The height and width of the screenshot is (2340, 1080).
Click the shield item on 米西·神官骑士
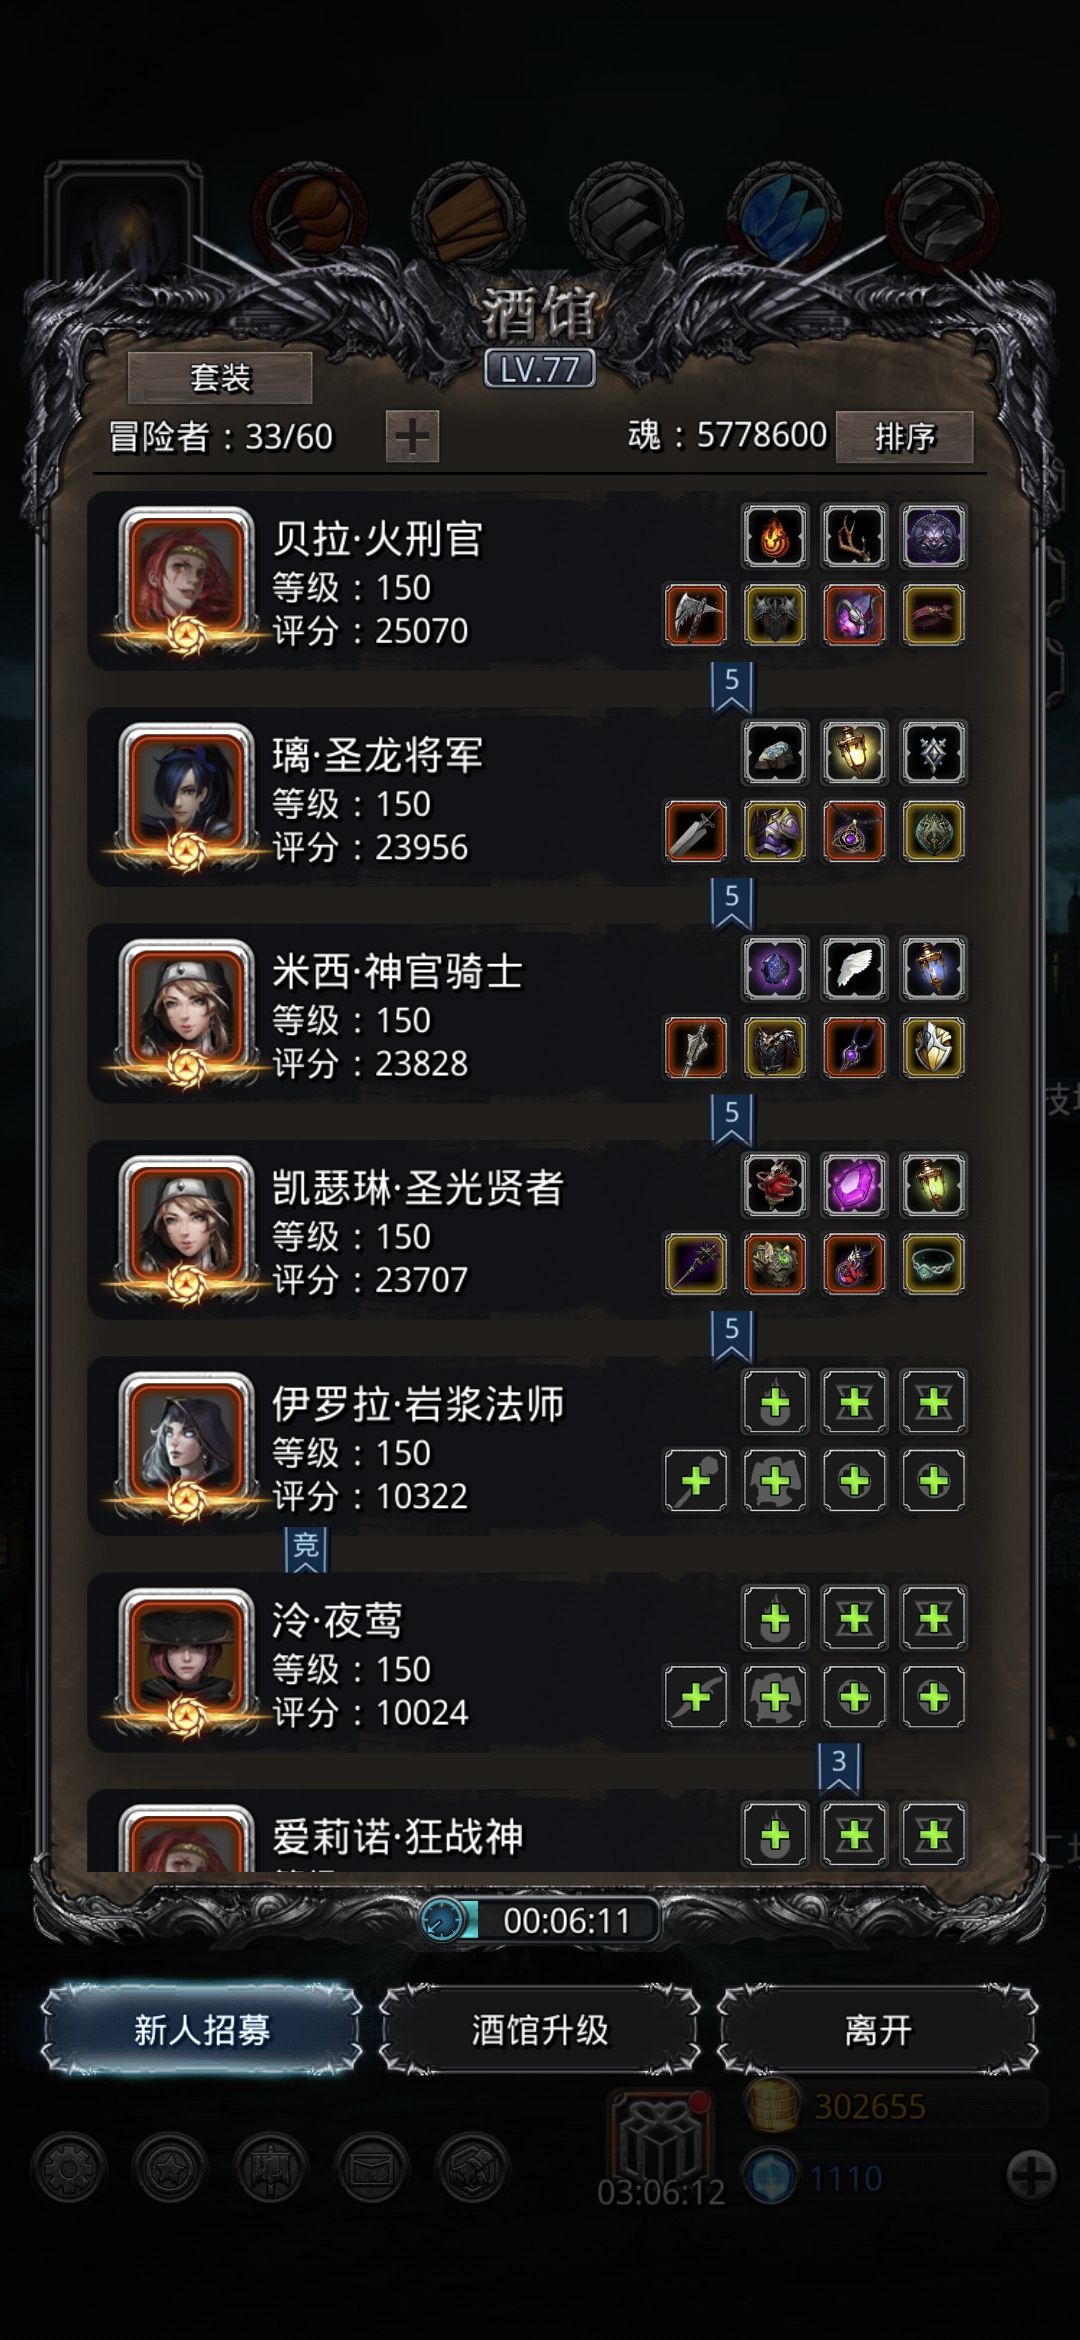(x=933, y=1047)
